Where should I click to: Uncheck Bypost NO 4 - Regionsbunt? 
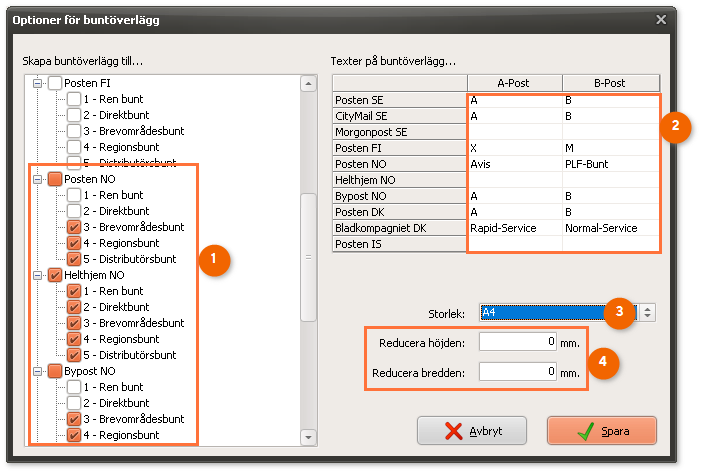coord(74,435)
